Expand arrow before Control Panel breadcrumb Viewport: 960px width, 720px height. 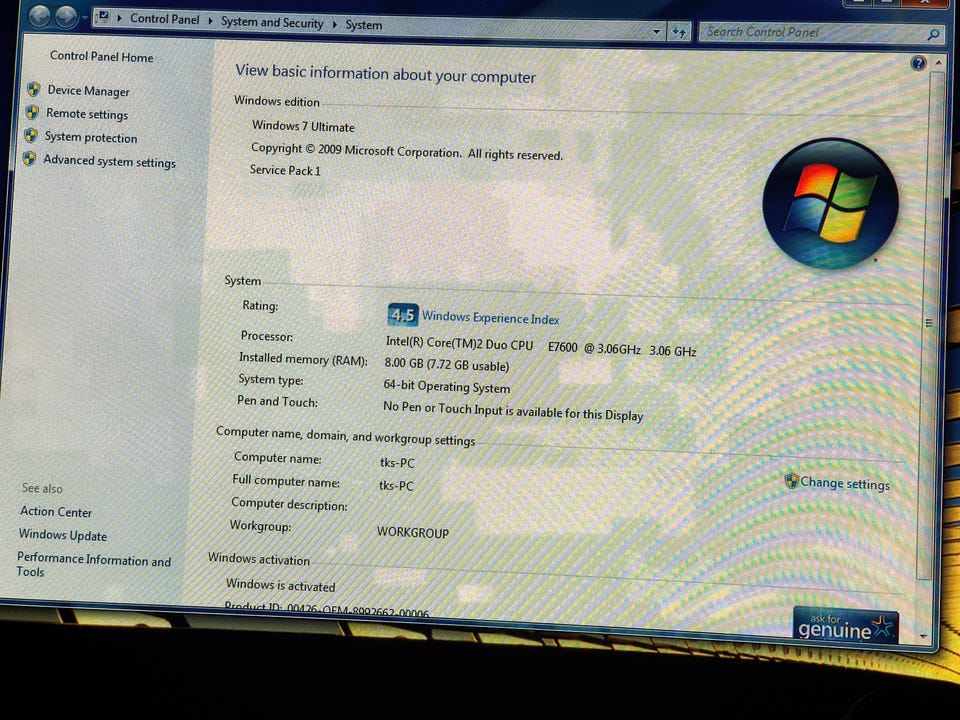click(119, 18)
